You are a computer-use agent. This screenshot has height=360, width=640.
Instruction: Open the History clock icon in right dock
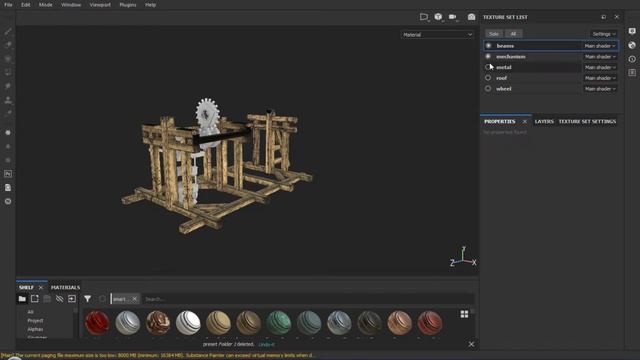pos(632,59)
